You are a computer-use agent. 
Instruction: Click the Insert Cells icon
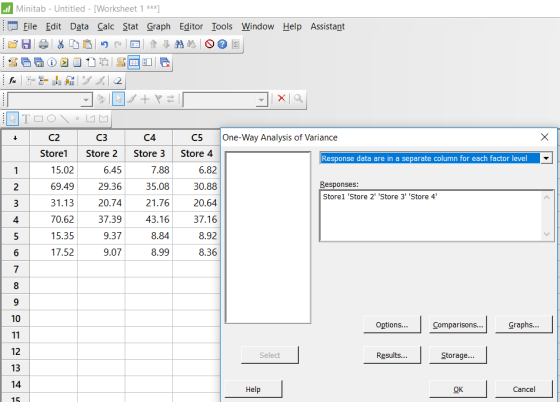(x=30, y=81)
